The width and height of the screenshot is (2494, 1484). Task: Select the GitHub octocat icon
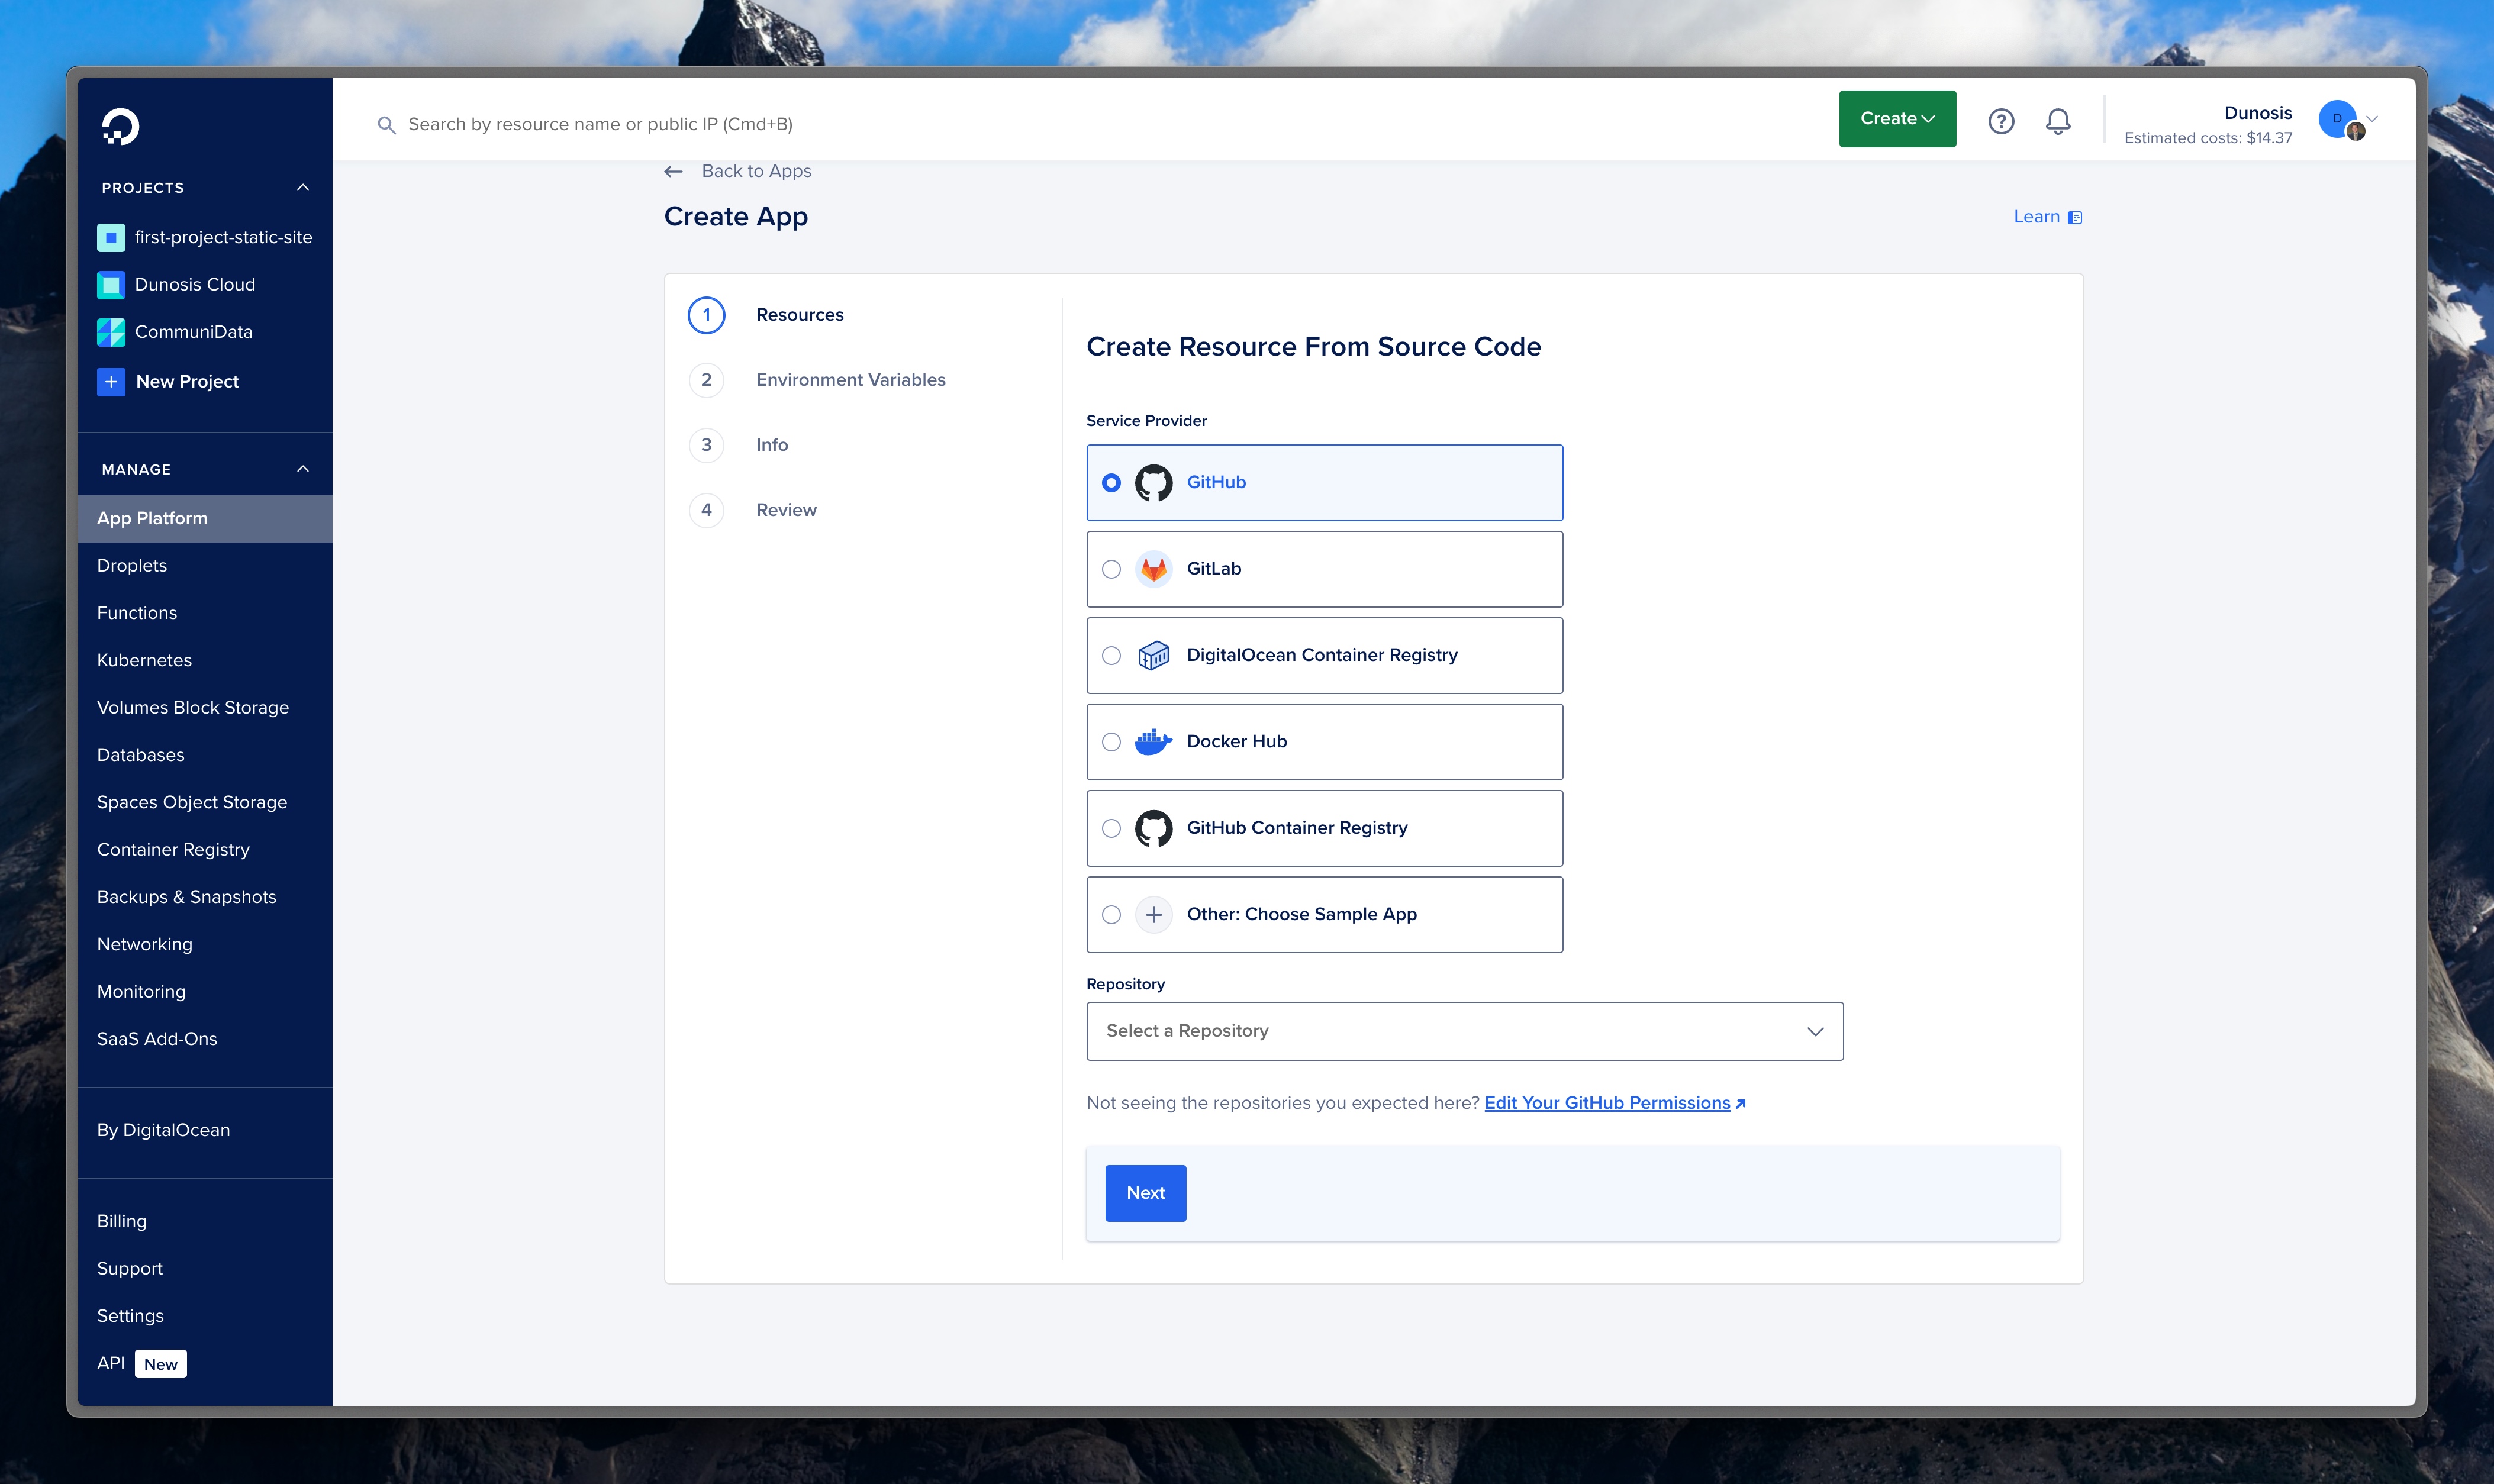point(1153,482)
